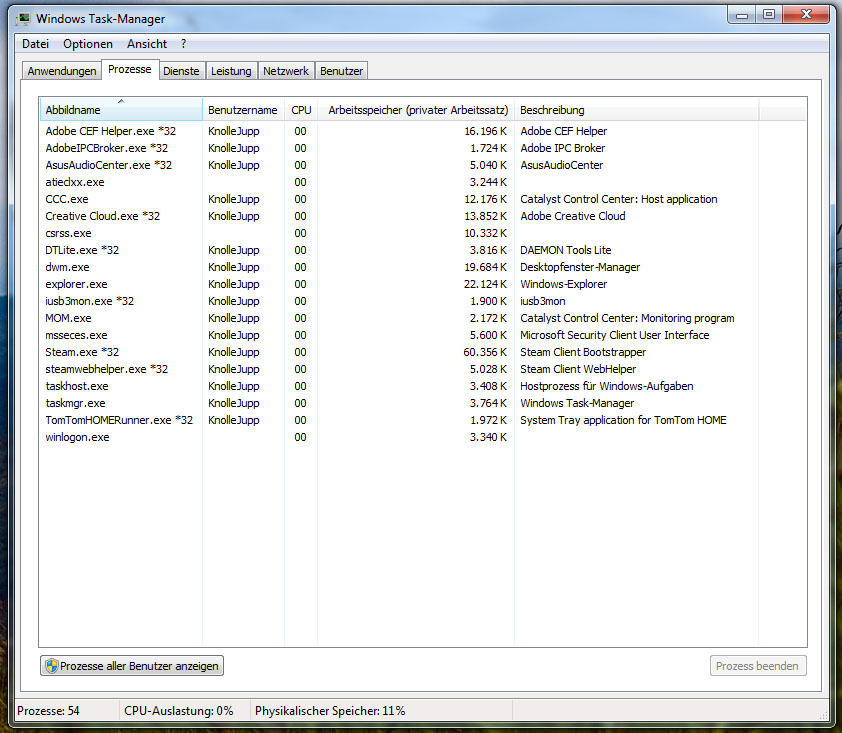Click the 60.356 K memory value
This screenshot has height=733, width=842.
485,352
